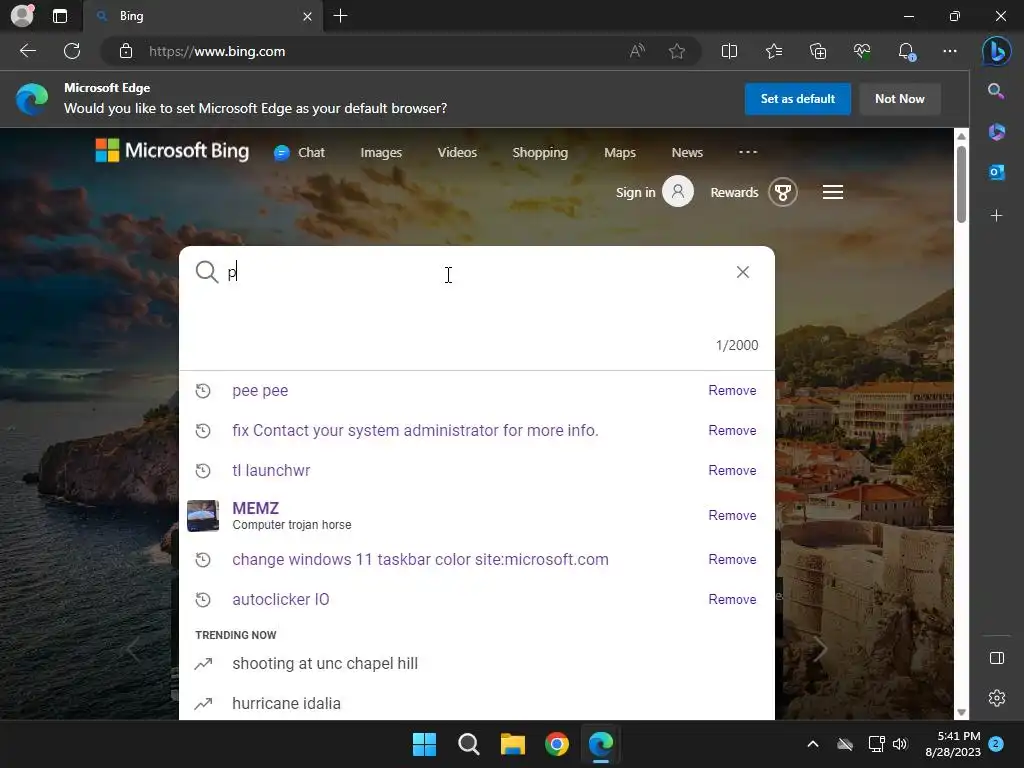Open split screen view
The height and width of the screenshot is (768, 1024).
point(729,51)
